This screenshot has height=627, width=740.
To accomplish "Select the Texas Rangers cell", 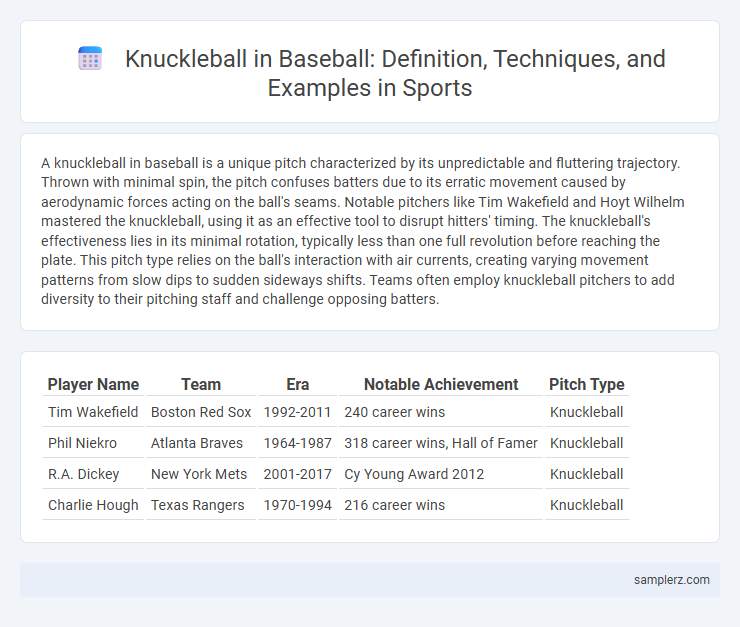I will click(201, 505).
